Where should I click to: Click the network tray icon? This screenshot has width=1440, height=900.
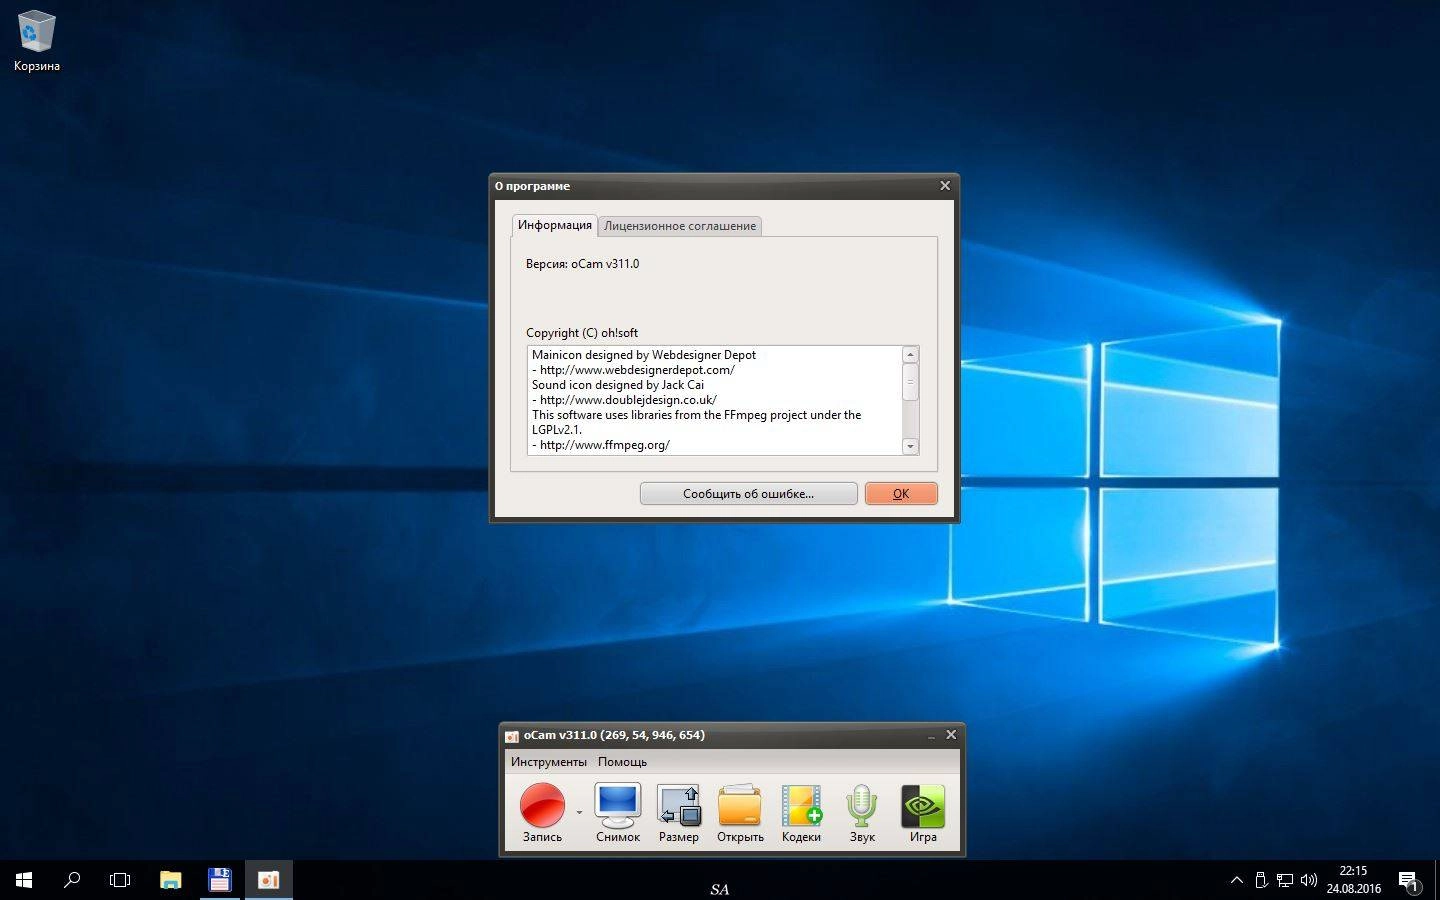coord(1285,880)
